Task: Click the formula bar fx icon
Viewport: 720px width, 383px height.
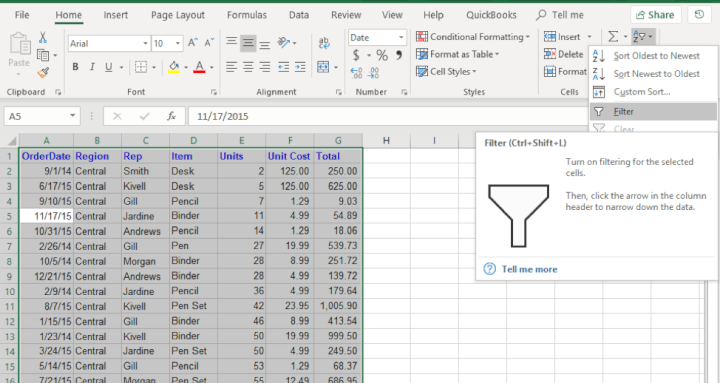Action: point(171,116)
